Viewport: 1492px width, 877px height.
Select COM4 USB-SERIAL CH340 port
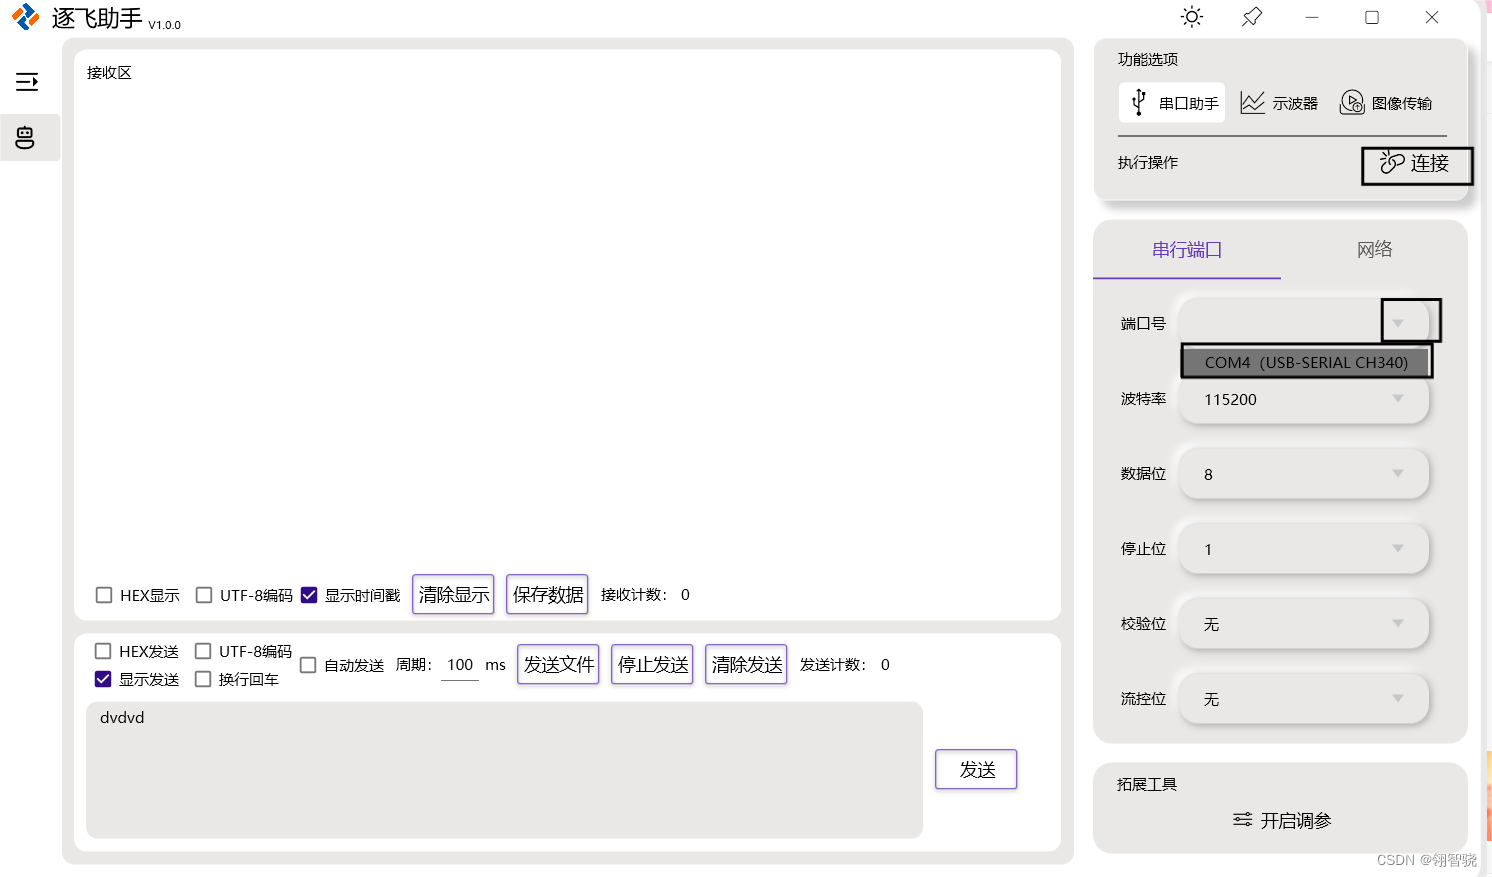1306,362
